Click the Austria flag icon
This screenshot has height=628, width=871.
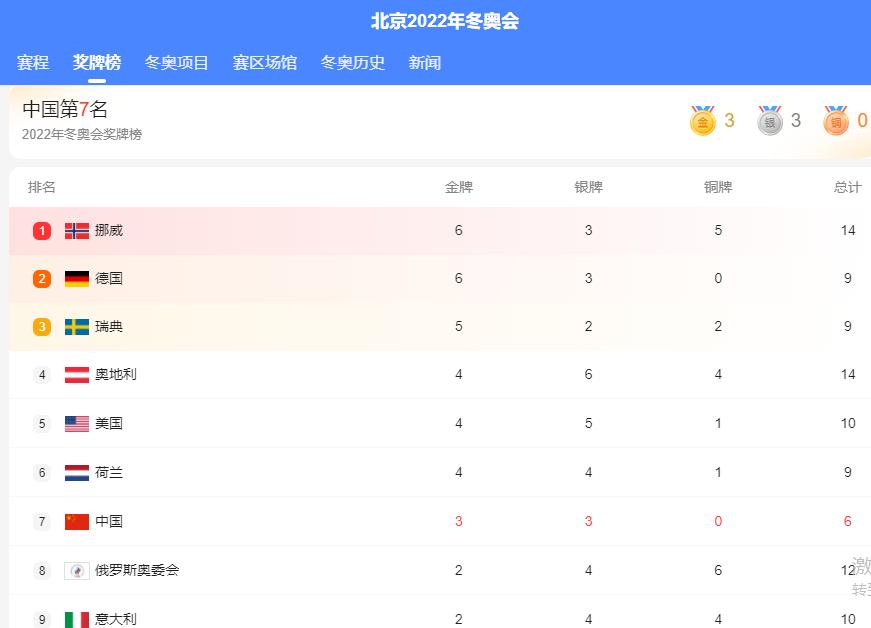tap(76, 375)
